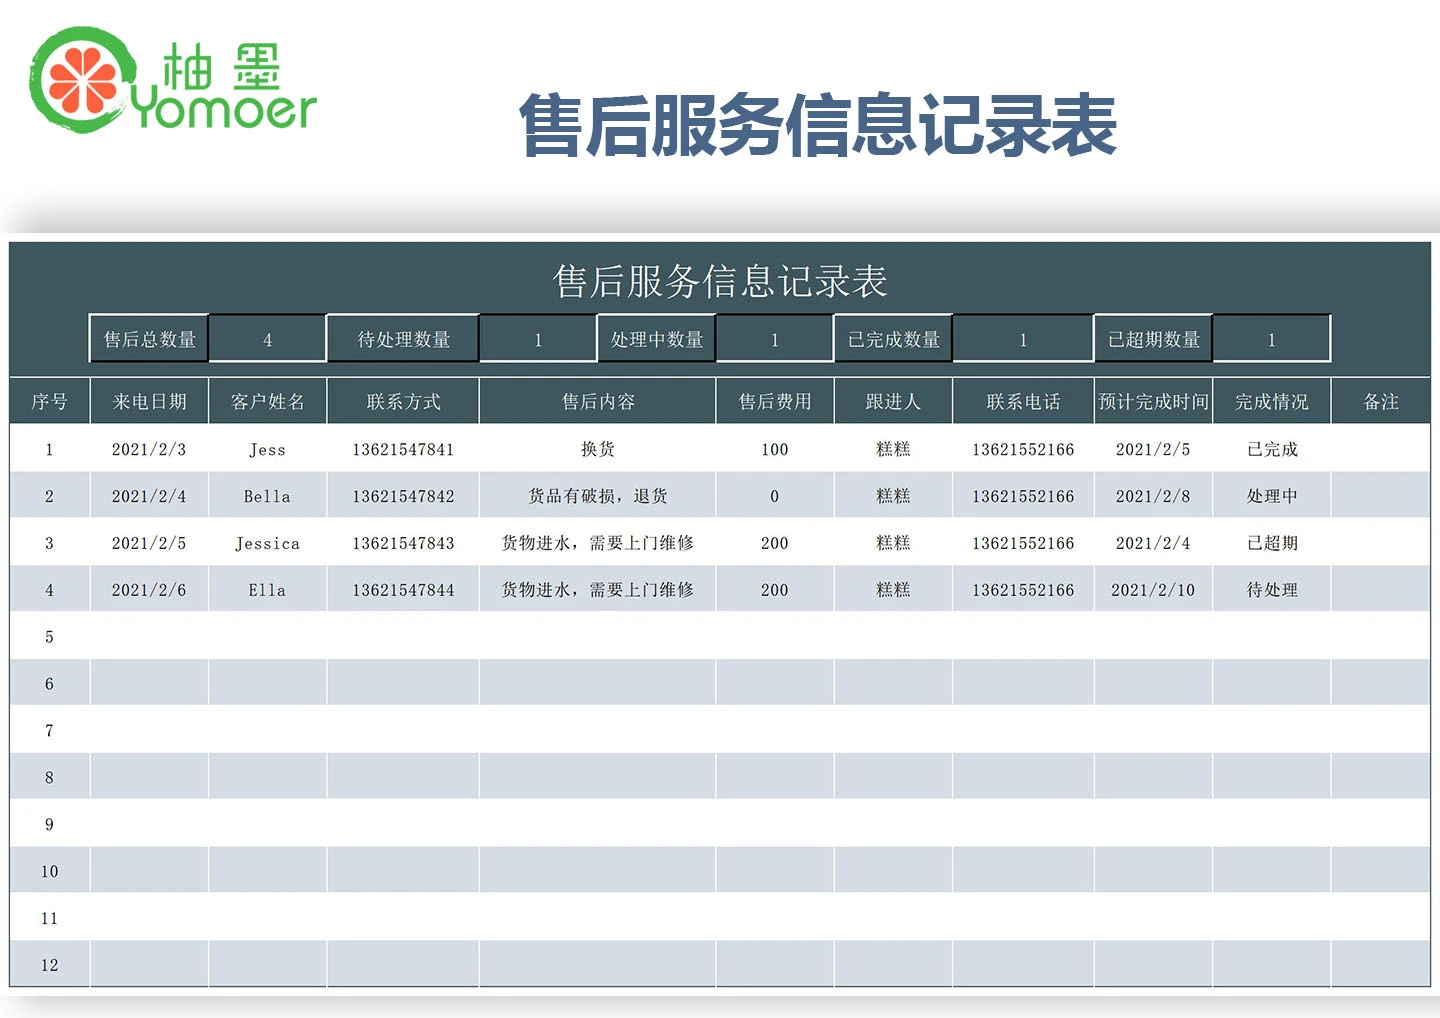1440x1018 pixels.
Task: Select the 售后费用 cell showing 100
Action: coord(774,450)
